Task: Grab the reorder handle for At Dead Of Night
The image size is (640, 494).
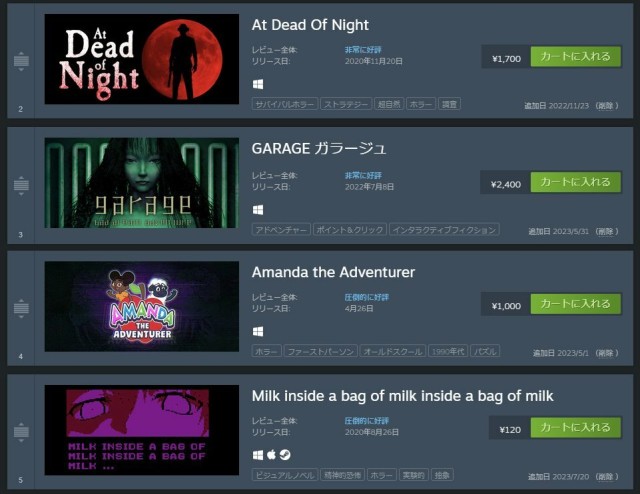Action: [x=21, y=61]
